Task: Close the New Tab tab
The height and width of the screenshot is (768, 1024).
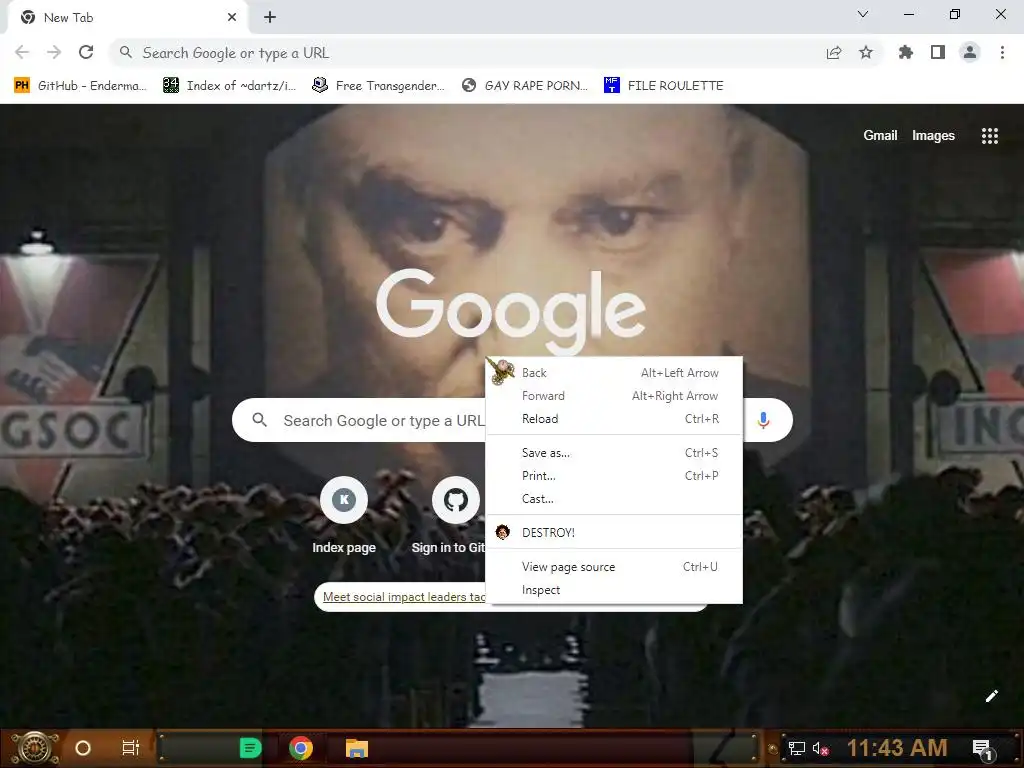Action: tap(232, 18)
